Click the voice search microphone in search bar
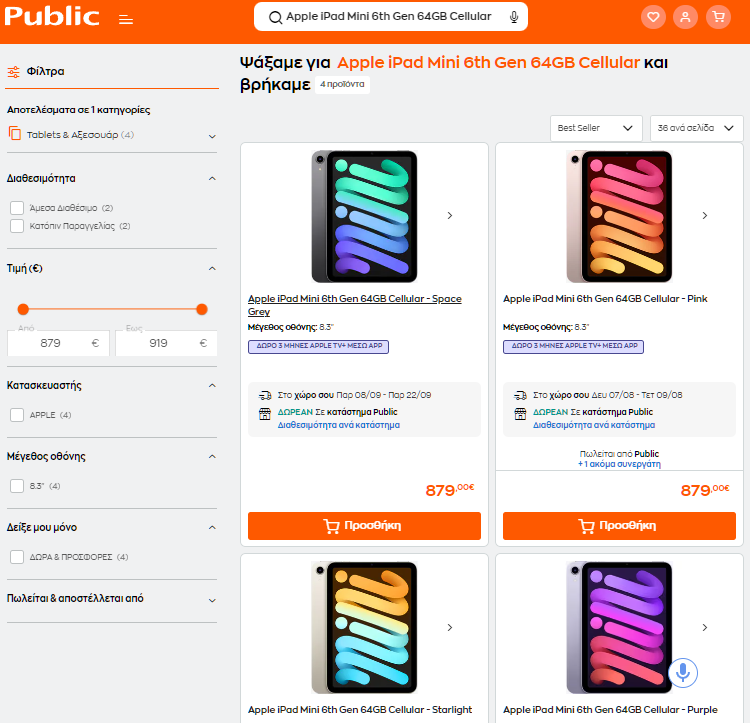750x723 pixels. [514, 17]
